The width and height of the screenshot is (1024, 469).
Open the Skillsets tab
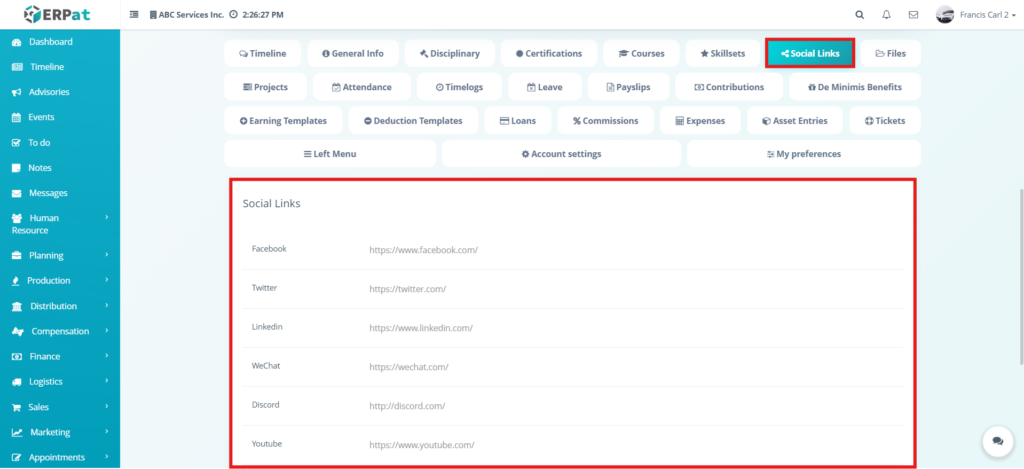[722, 54]
